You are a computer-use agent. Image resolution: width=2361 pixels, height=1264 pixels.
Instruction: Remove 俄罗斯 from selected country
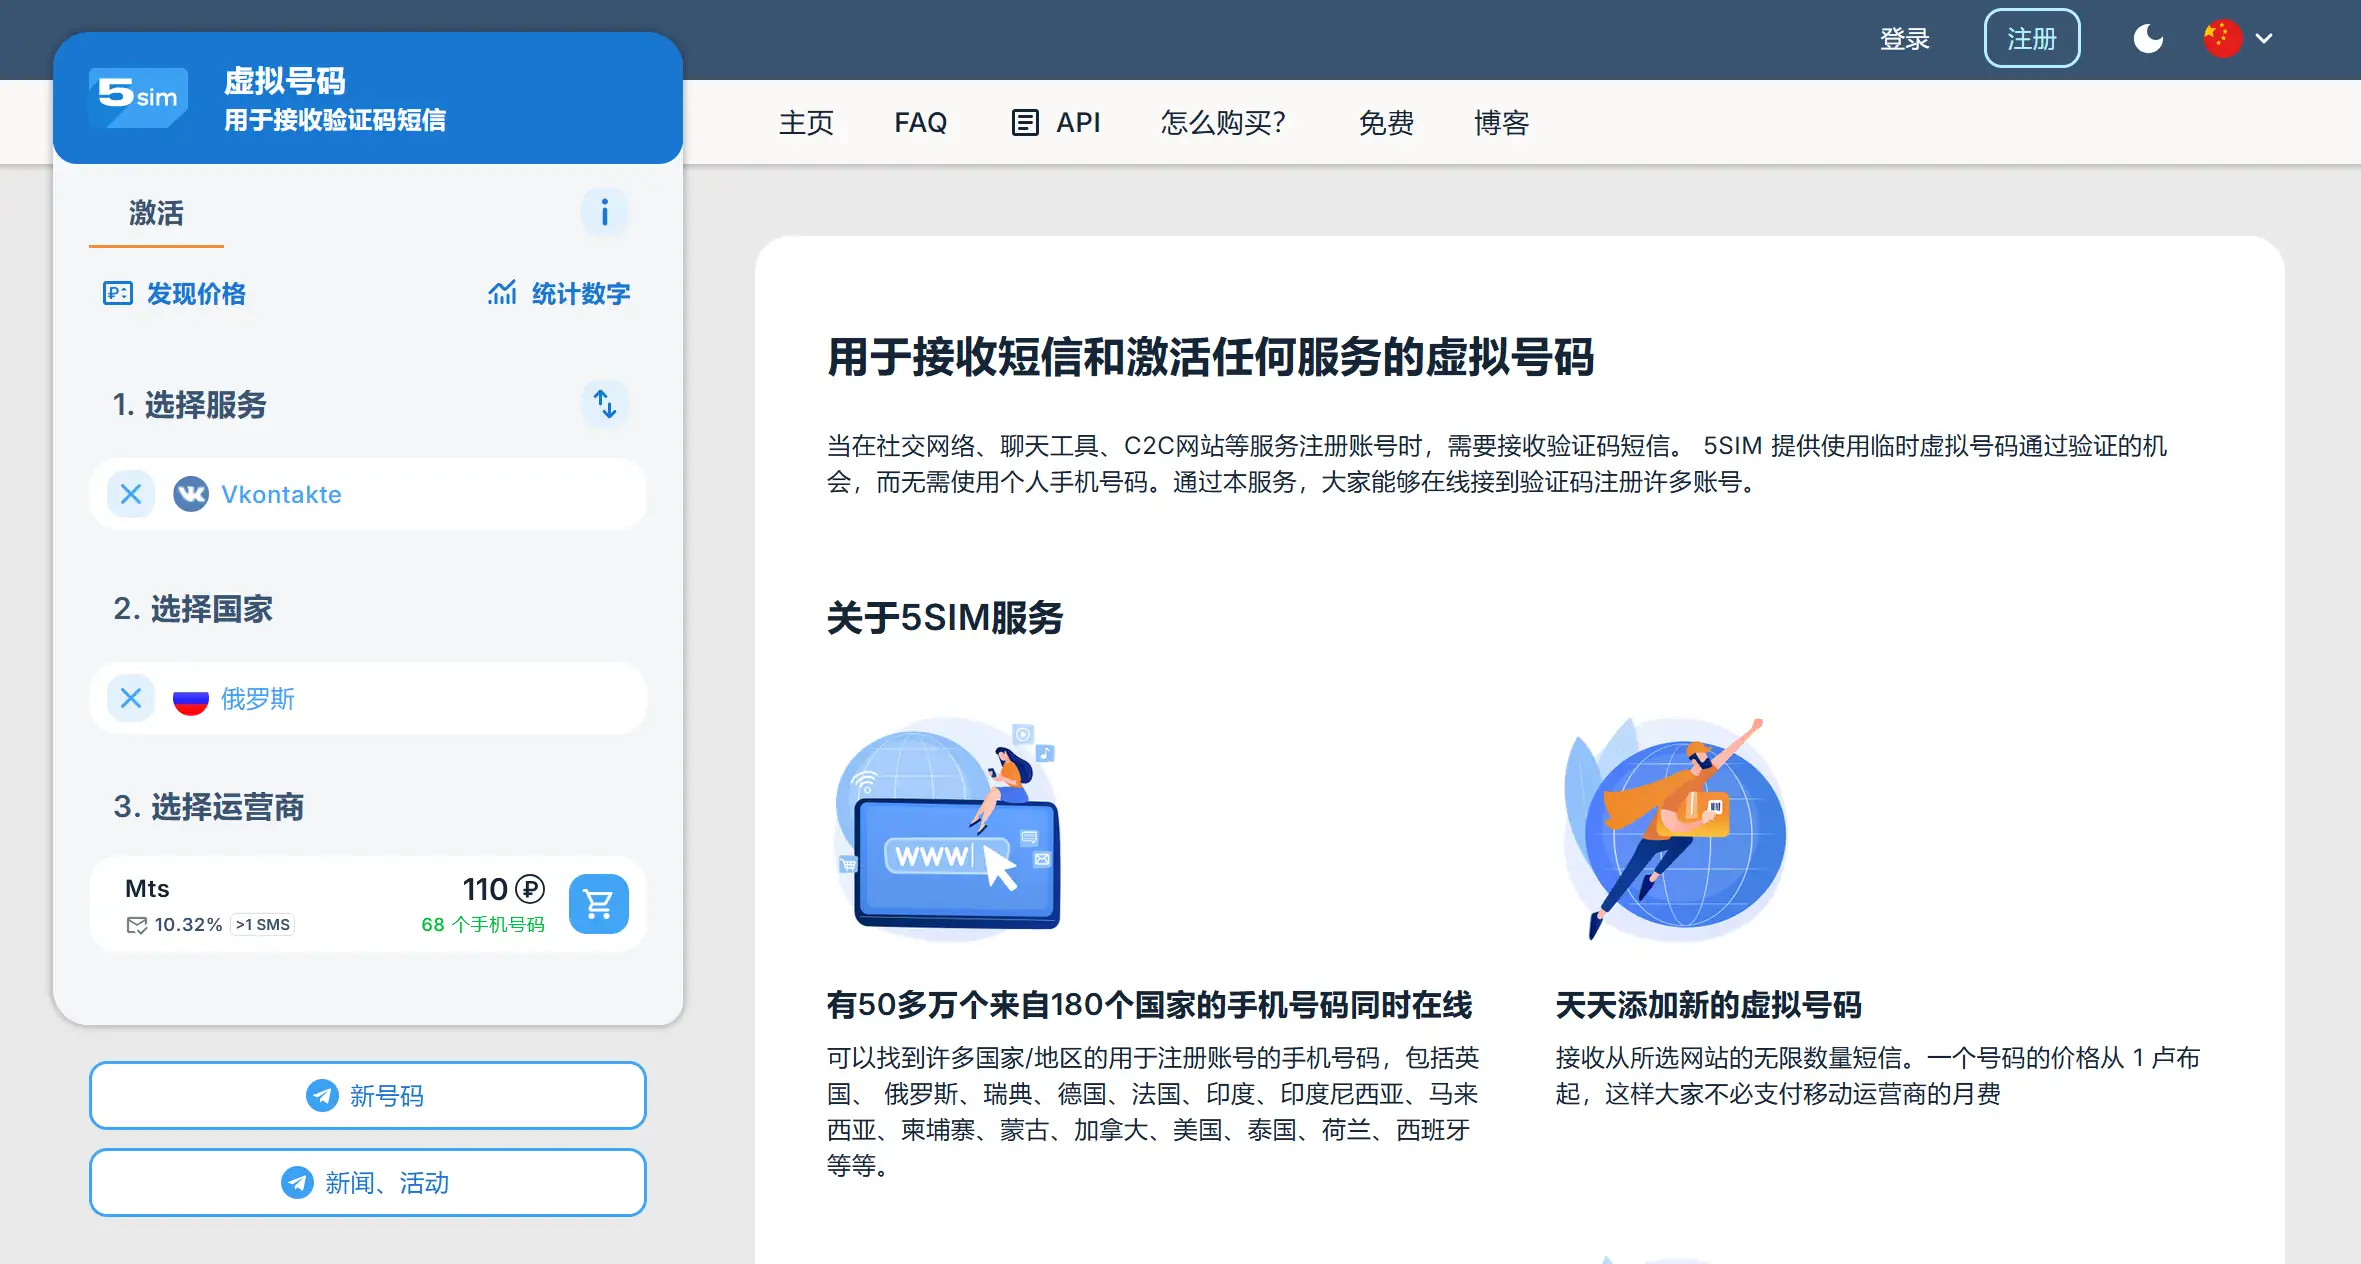[129, 698]
